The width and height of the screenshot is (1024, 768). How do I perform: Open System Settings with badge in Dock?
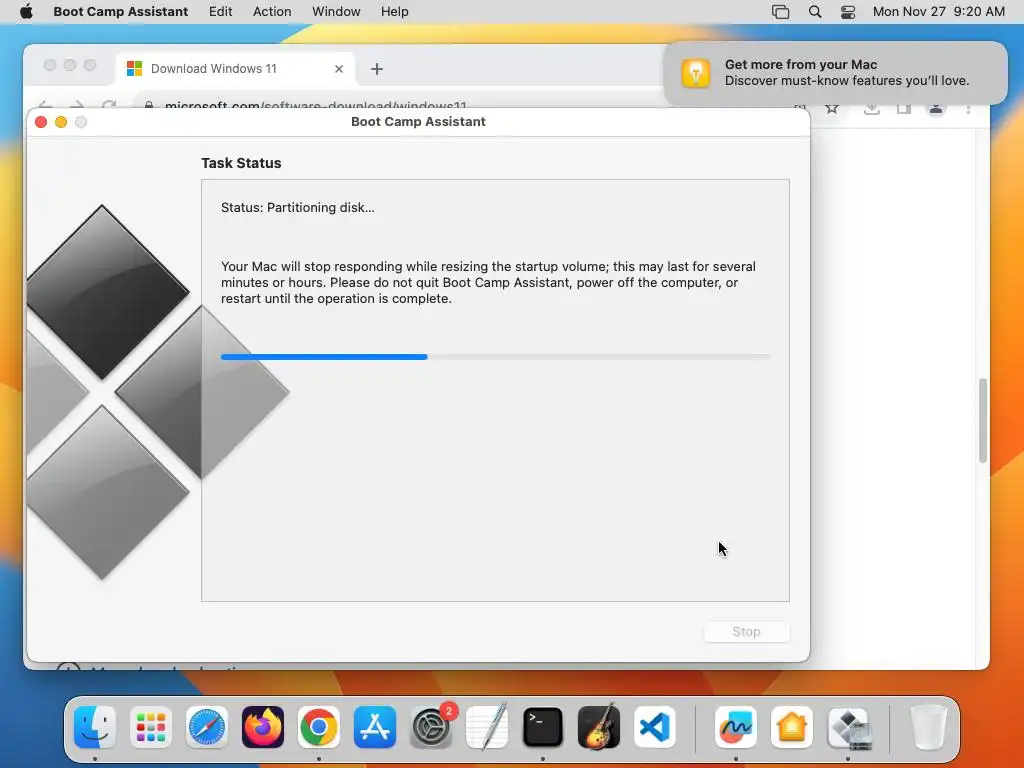(x=431, y=727)
